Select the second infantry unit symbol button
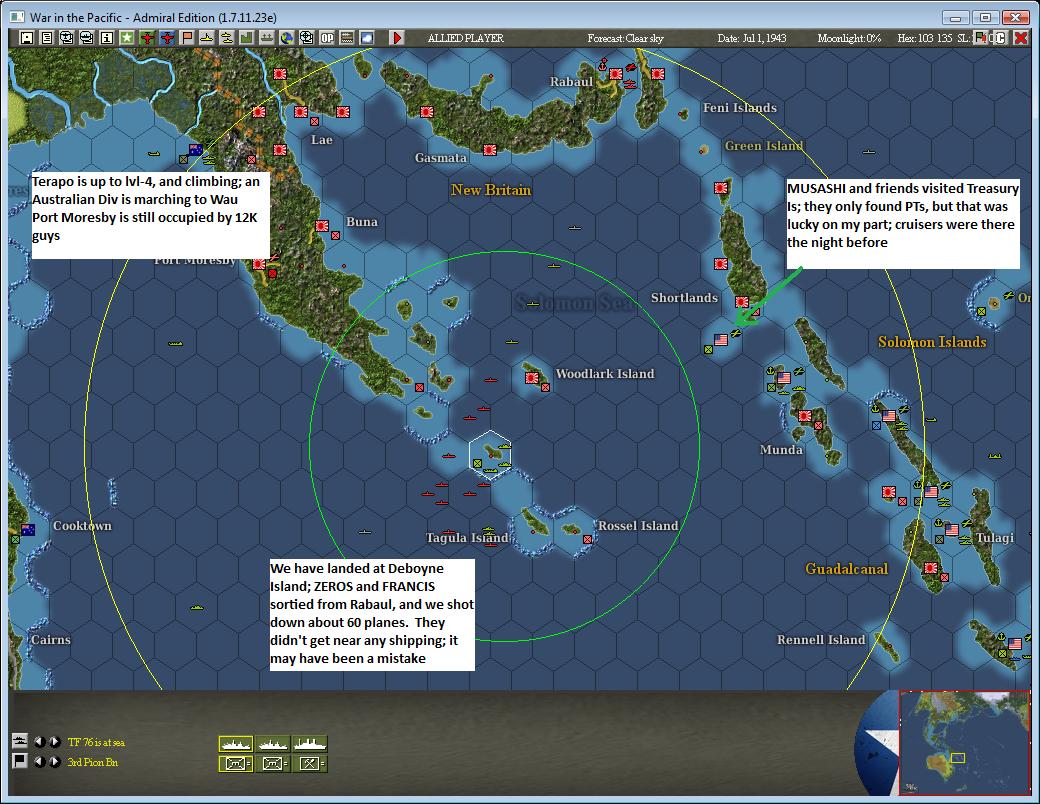1040x804 pixels. (x=273, y=764)
